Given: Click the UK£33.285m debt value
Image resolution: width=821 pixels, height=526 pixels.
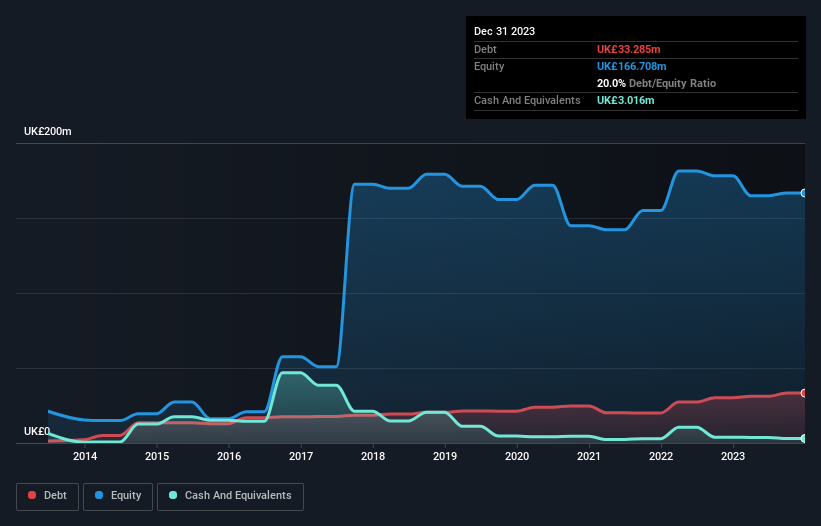Looking at the screenshot, I should point(628,49).
